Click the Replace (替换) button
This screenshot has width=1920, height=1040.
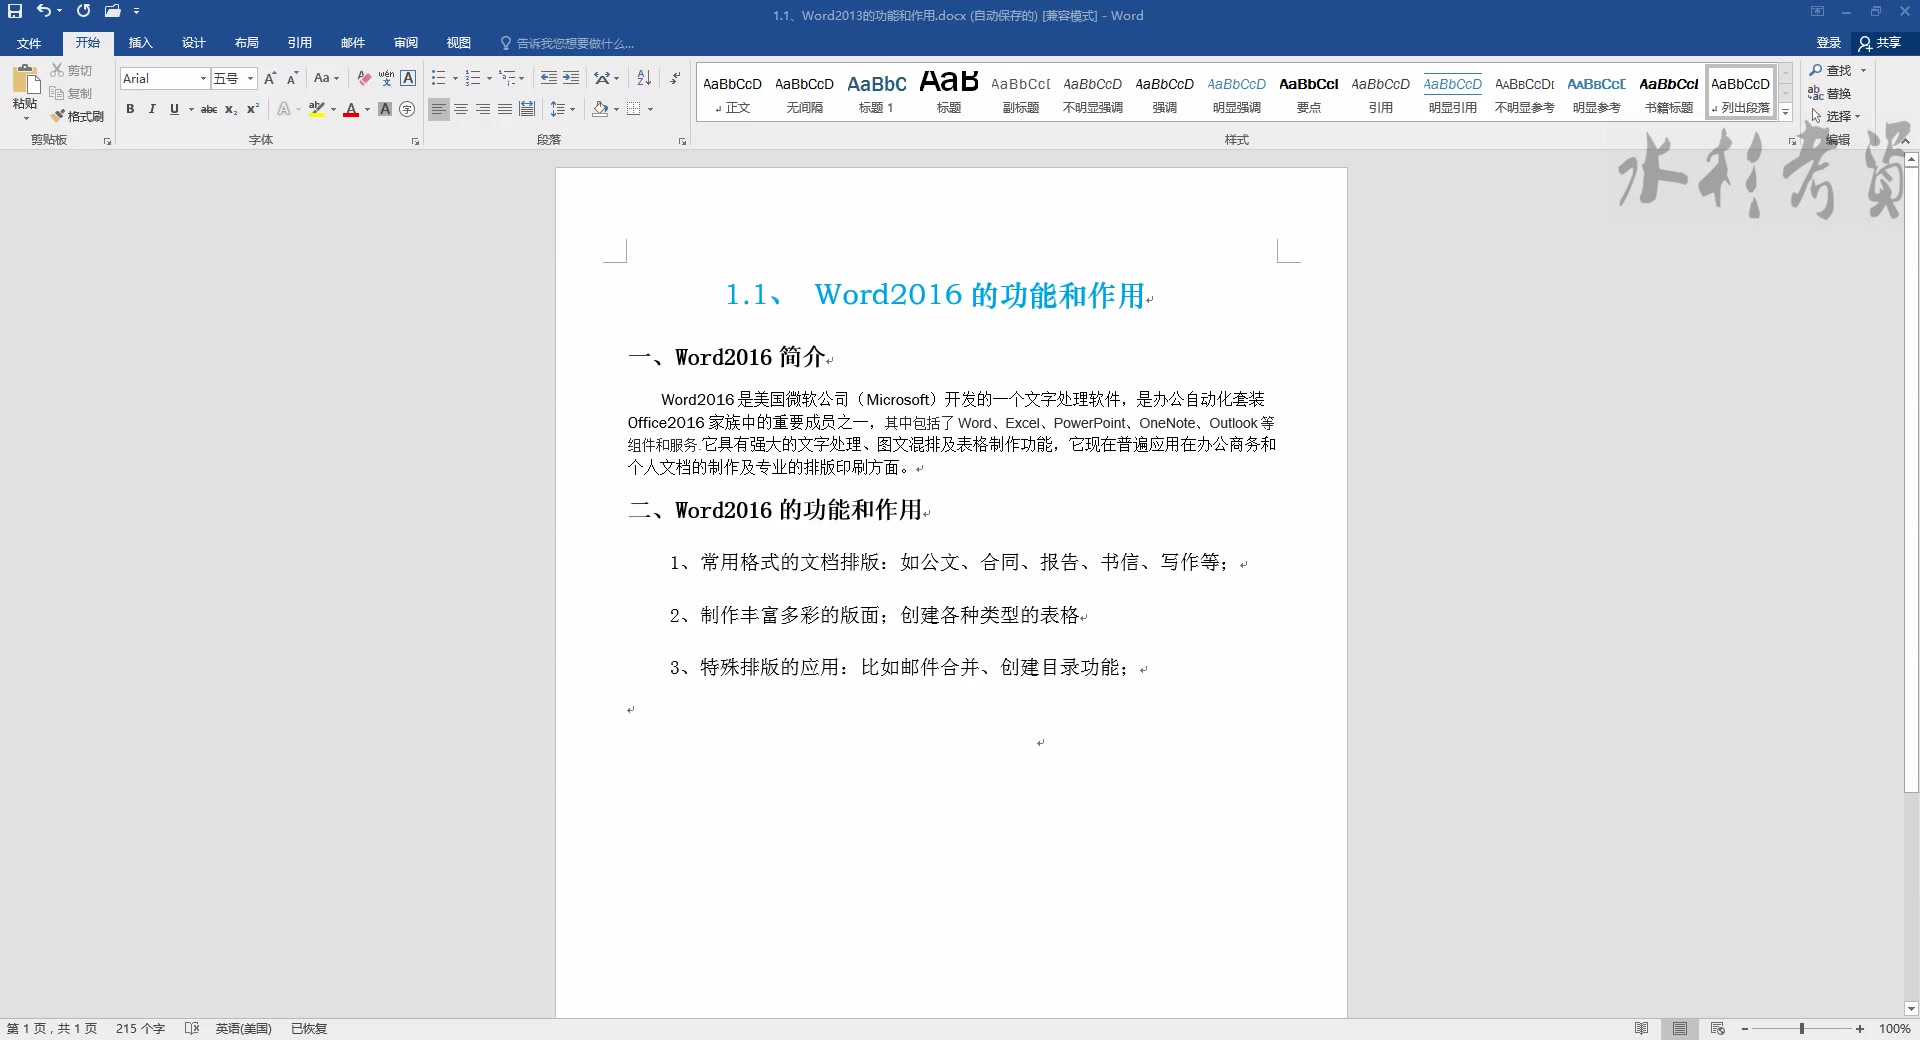1831,93
